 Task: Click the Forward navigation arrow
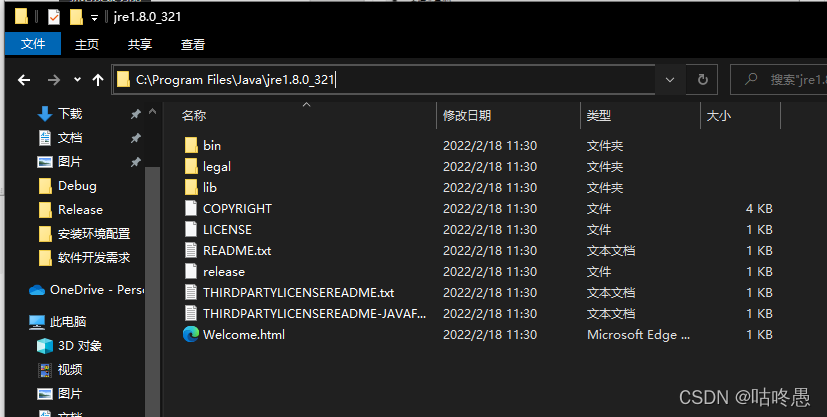click(54, 80)
